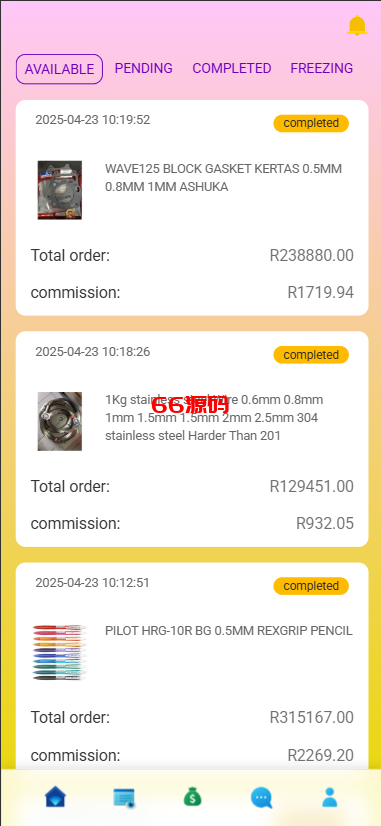Switch to the PENDING tab
The height and width of the screenshot is (826, 381).
pyautogui.click(x=144, y=68)
